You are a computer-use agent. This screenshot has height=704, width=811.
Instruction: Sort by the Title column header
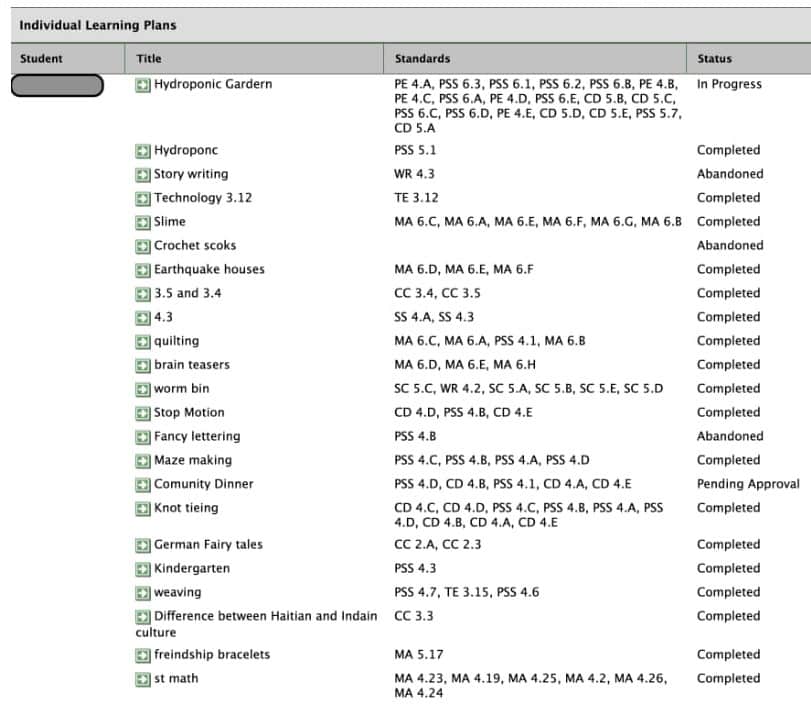click(x=149, y=58)
